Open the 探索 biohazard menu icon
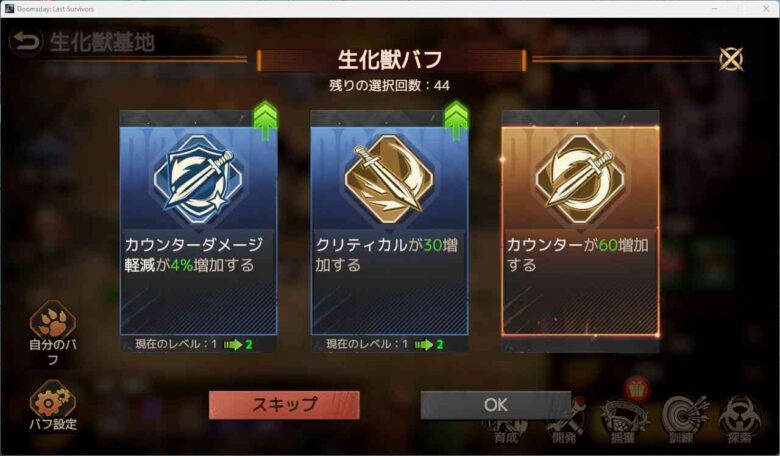 740,420
